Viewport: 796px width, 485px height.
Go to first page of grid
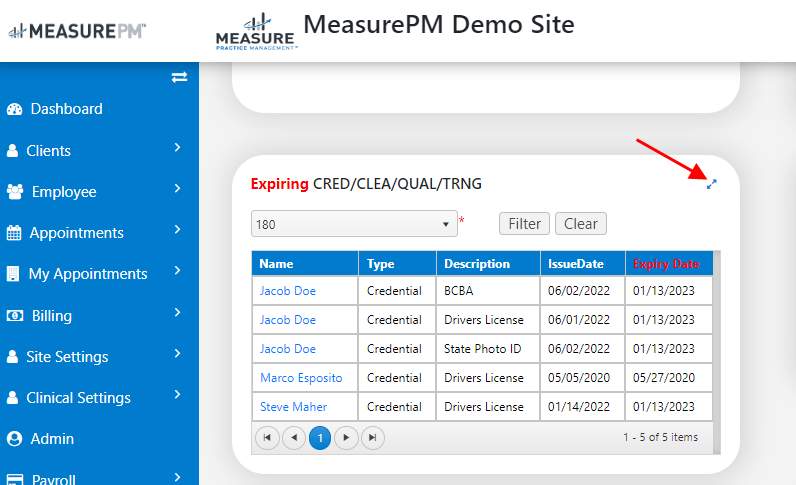click(x=267, y=438)
